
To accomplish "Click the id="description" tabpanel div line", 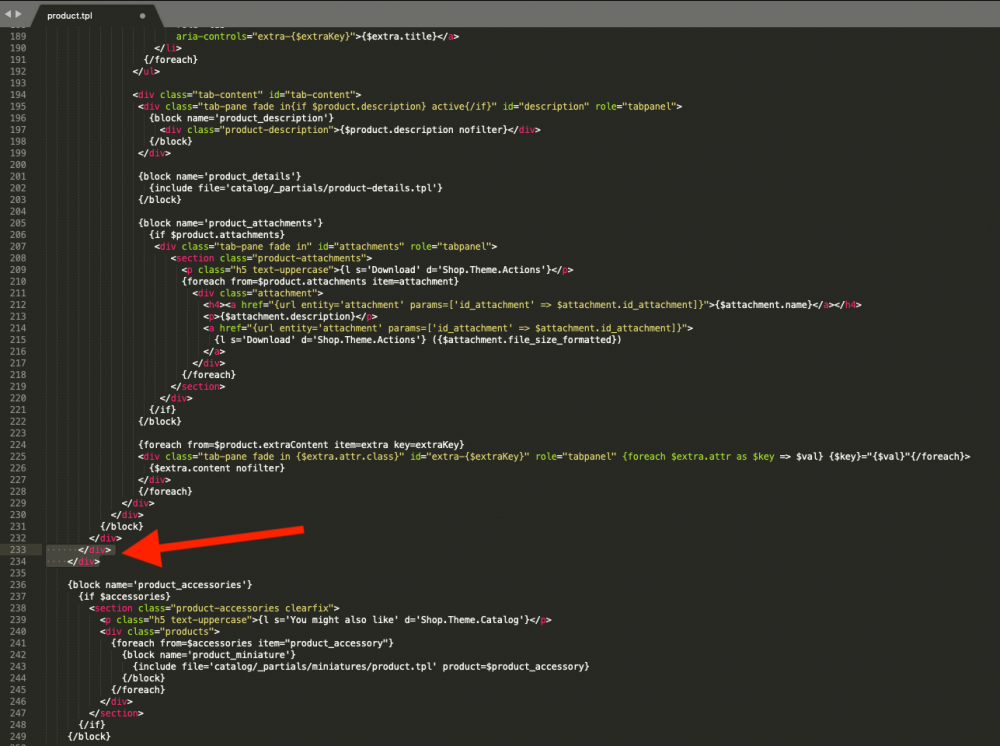I will tap(410, 106).
